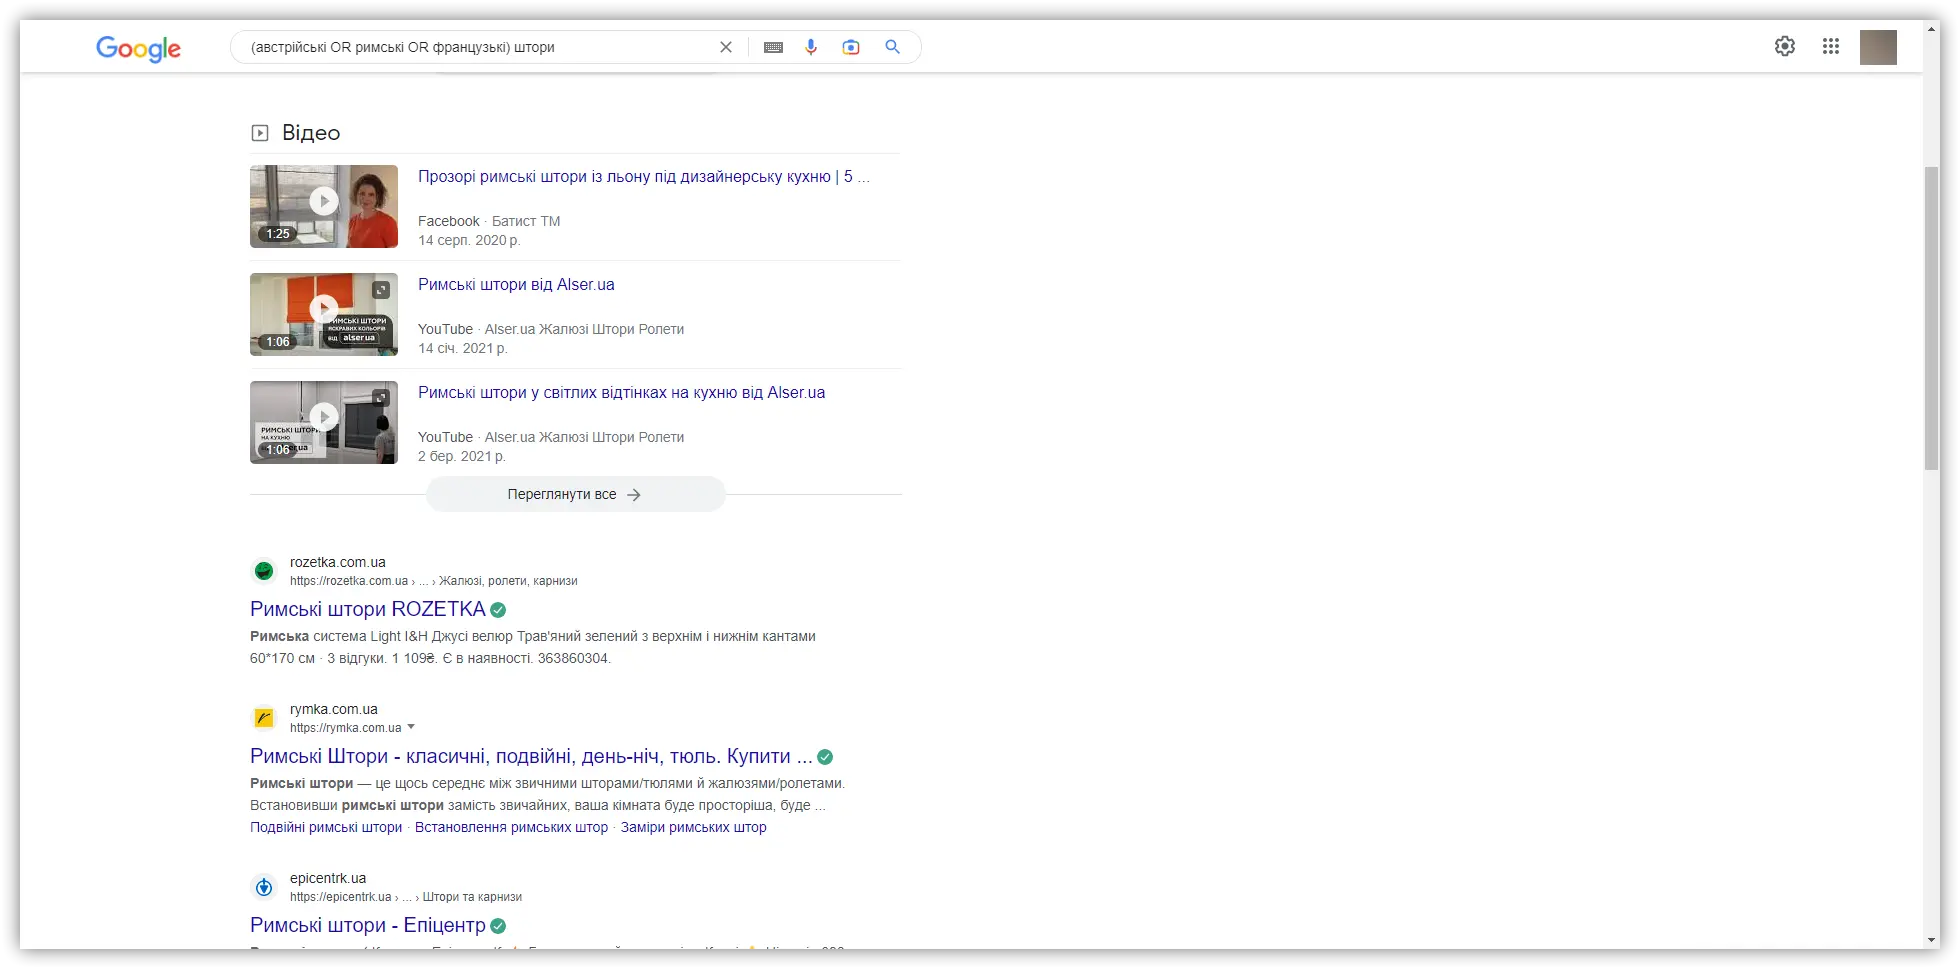The height and width of the screenshot is (969, 1960).
Task: Open 'Римські штори у світлих відтінках' video link
Action: point(621,393)
